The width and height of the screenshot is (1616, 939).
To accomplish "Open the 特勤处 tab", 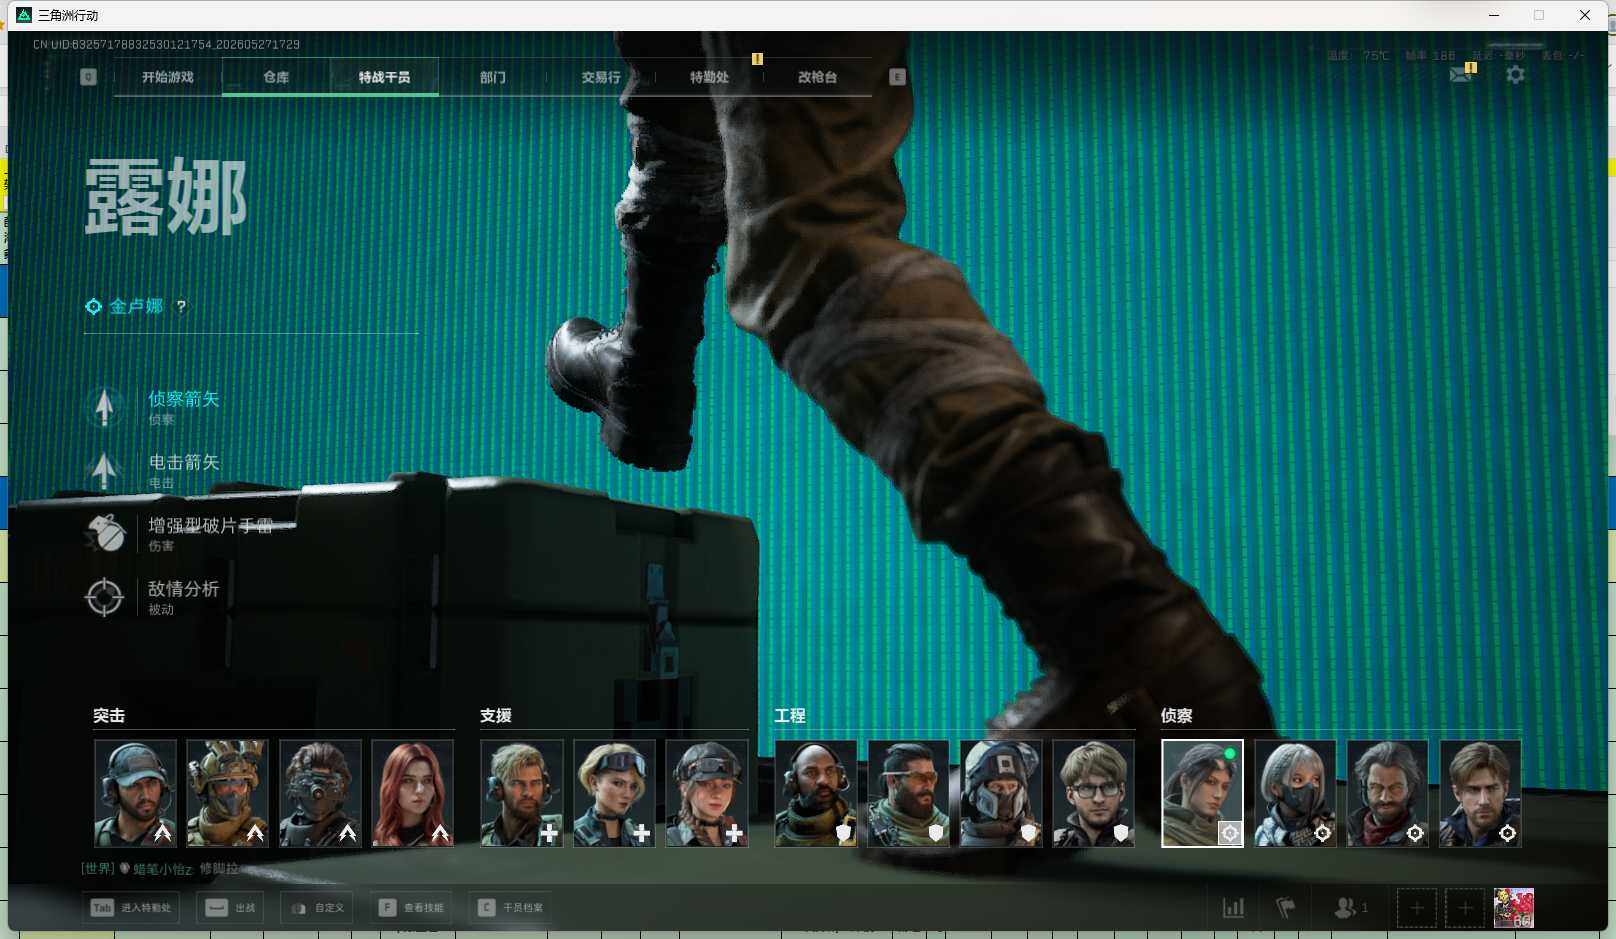I will click(709, 77).
